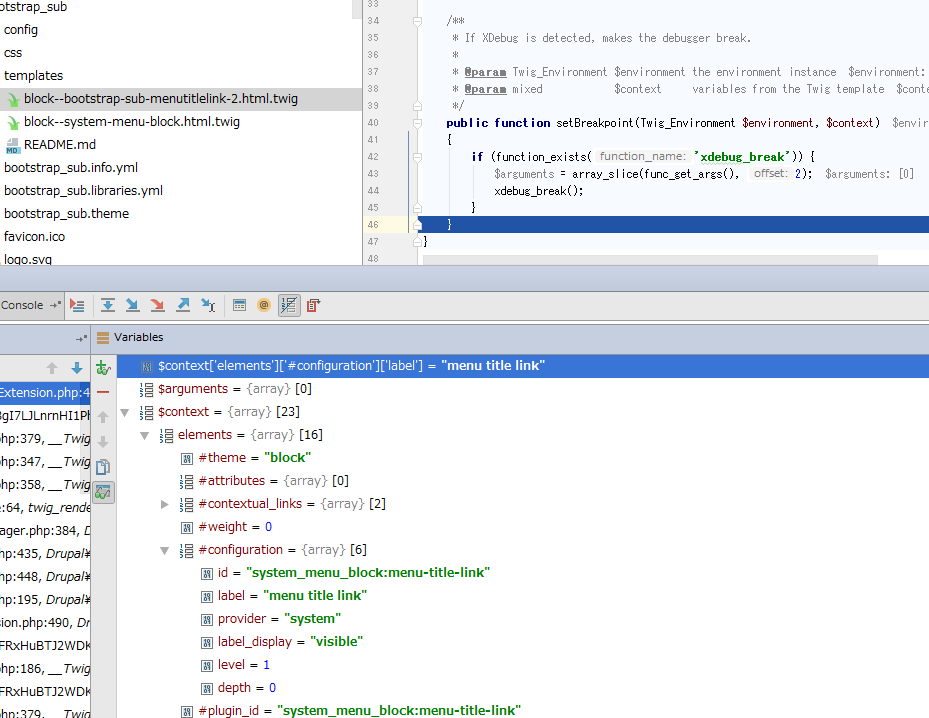Remove the watch using the red minus icon
929x718 pixels.
(x=102, y=392)
